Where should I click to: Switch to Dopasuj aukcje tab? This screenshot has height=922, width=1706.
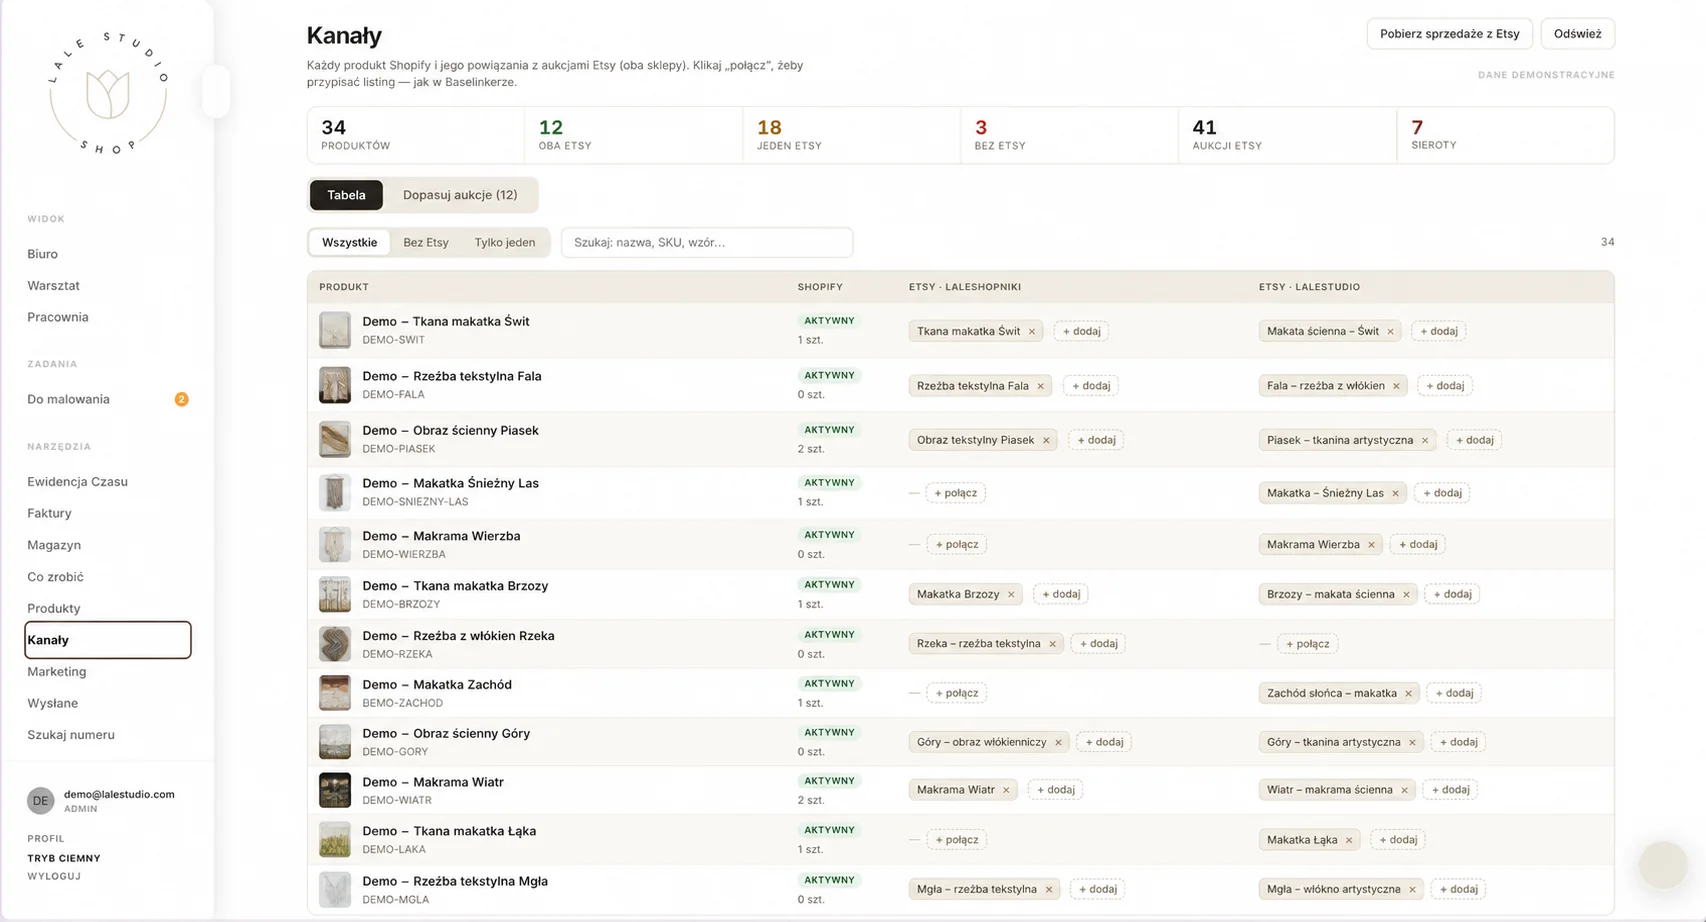(x=460, y=195)
